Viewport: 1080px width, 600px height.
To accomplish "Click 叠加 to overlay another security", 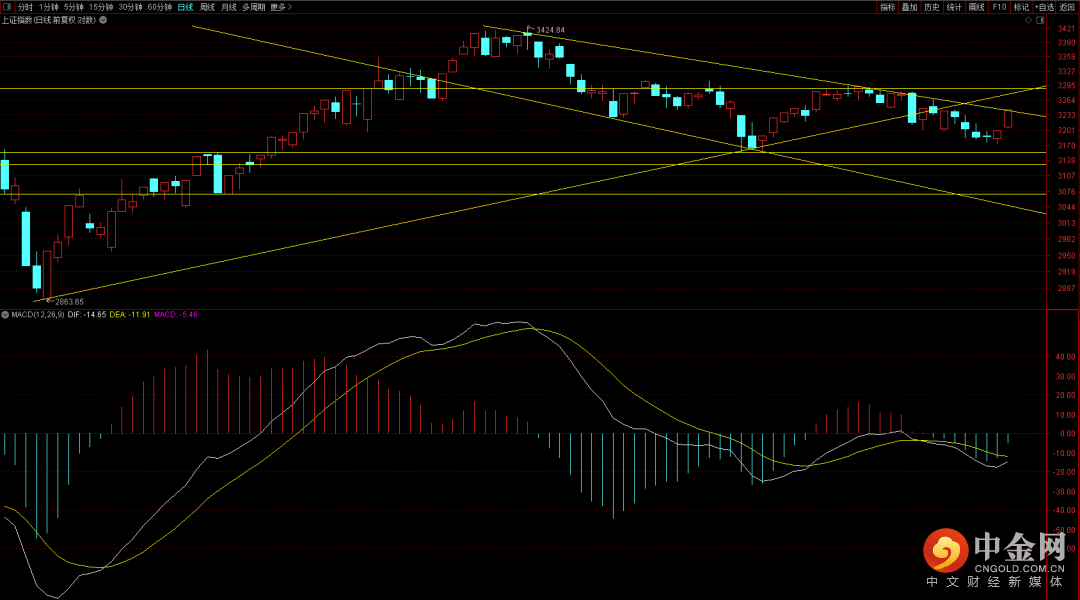I will [x=909, y=7].
